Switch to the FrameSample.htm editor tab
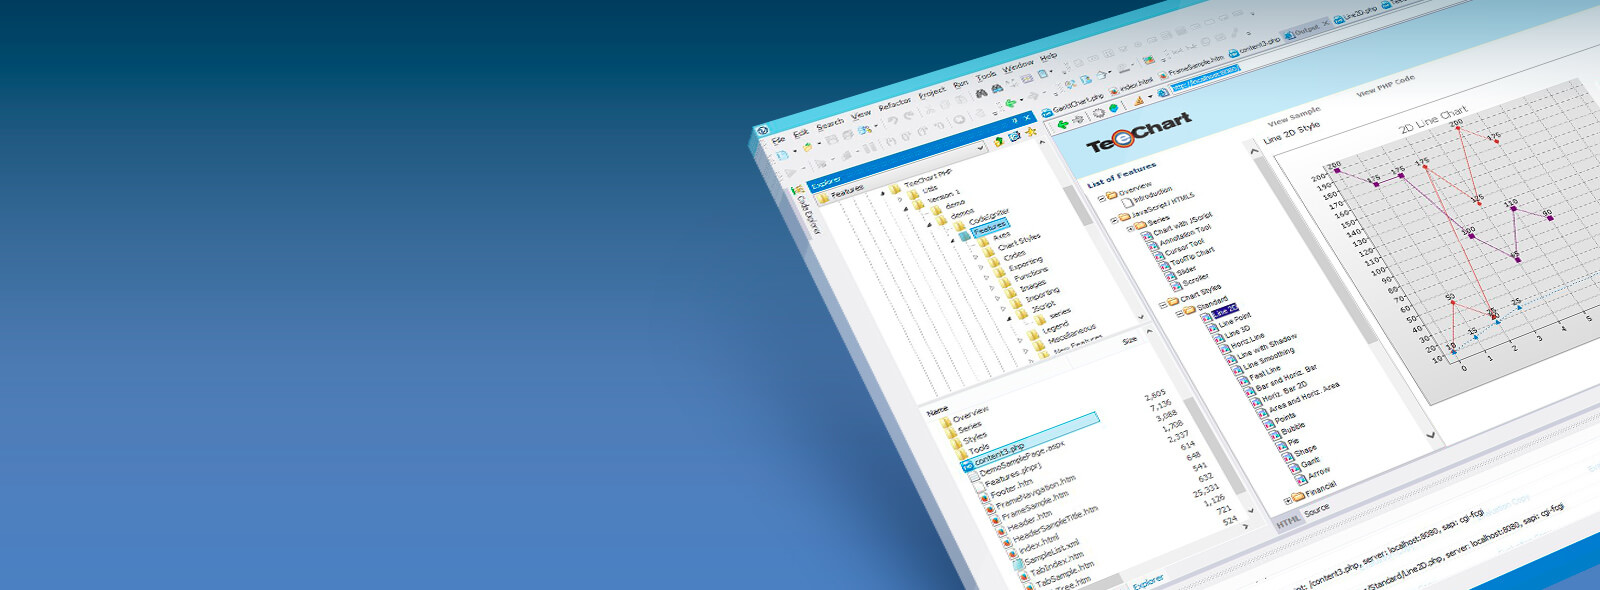The image size is (1600, 590). click(x=1190, y=67)
